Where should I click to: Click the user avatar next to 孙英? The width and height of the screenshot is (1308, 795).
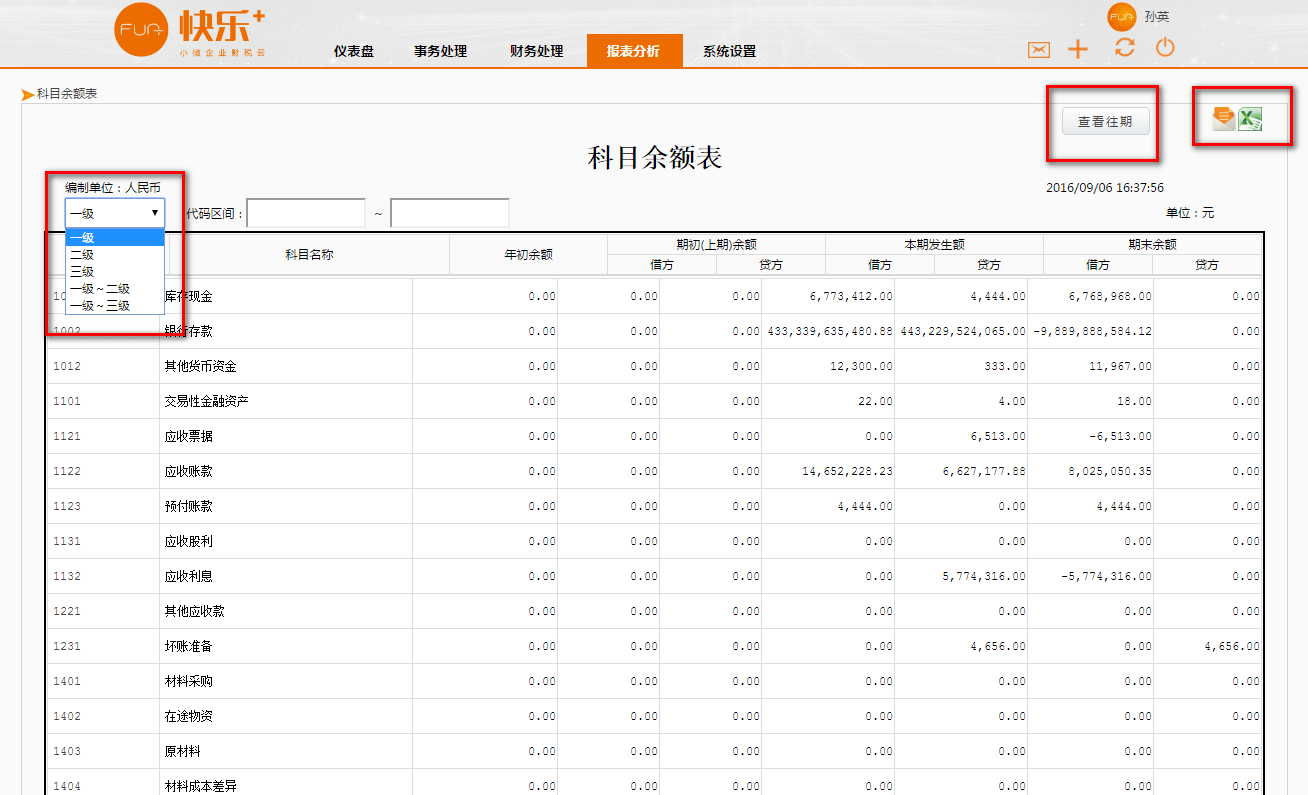(1121, 16)
